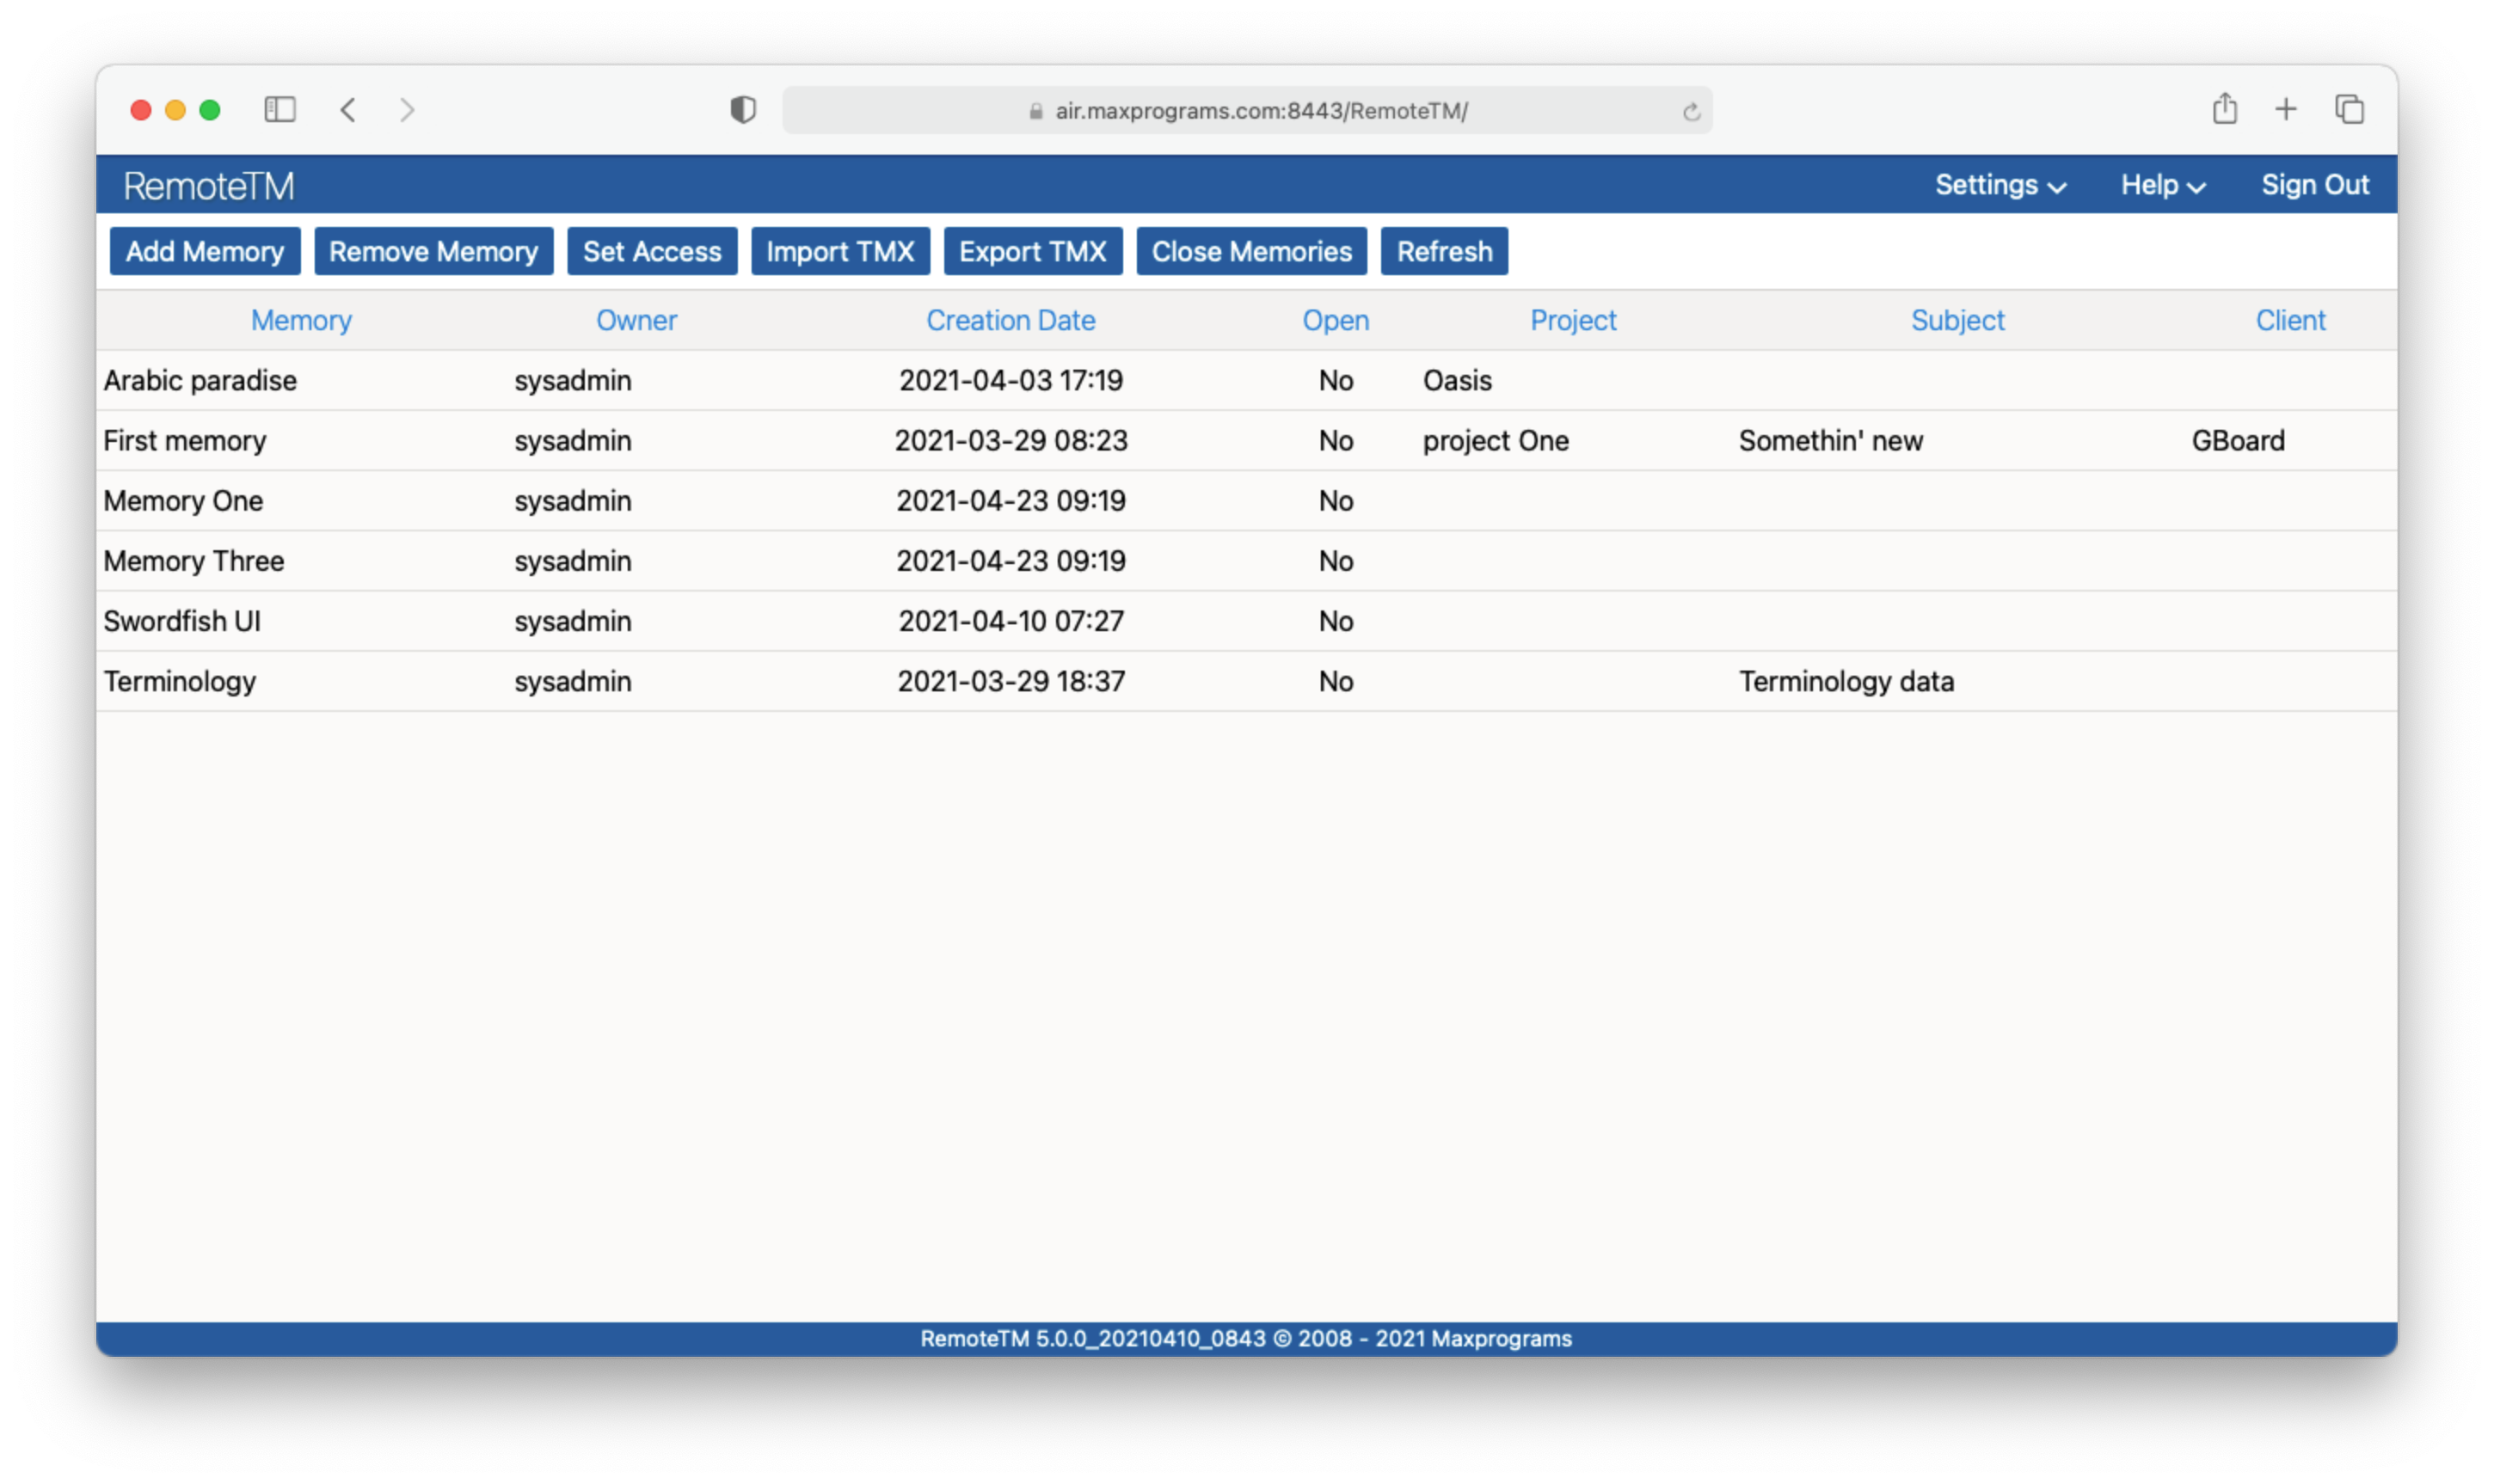Click the Owner column header link
Image resolution: width=2494 pixels, height=1484 pixels.
(x=636, y=320)
